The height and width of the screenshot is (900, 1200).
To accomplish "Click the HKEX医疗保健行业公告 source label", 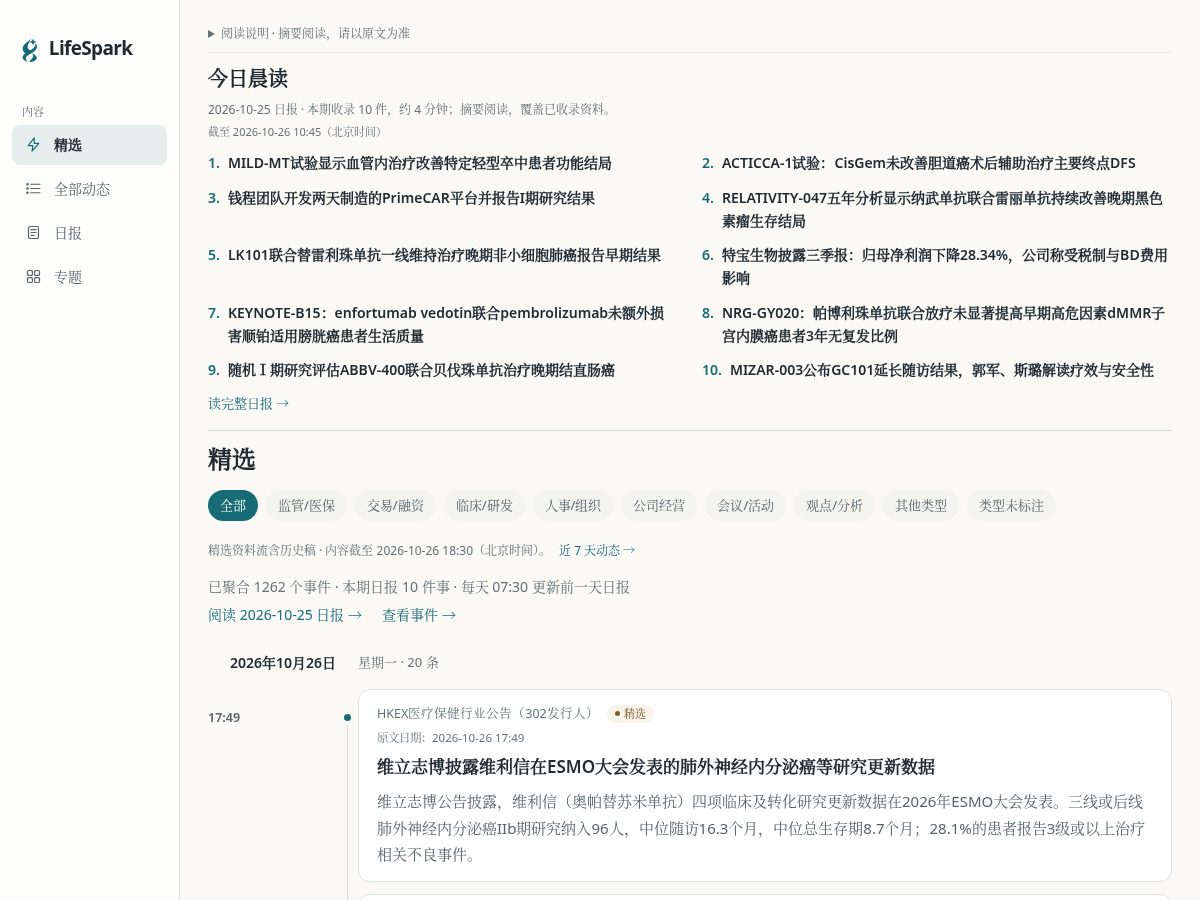I will click(485, 714).
